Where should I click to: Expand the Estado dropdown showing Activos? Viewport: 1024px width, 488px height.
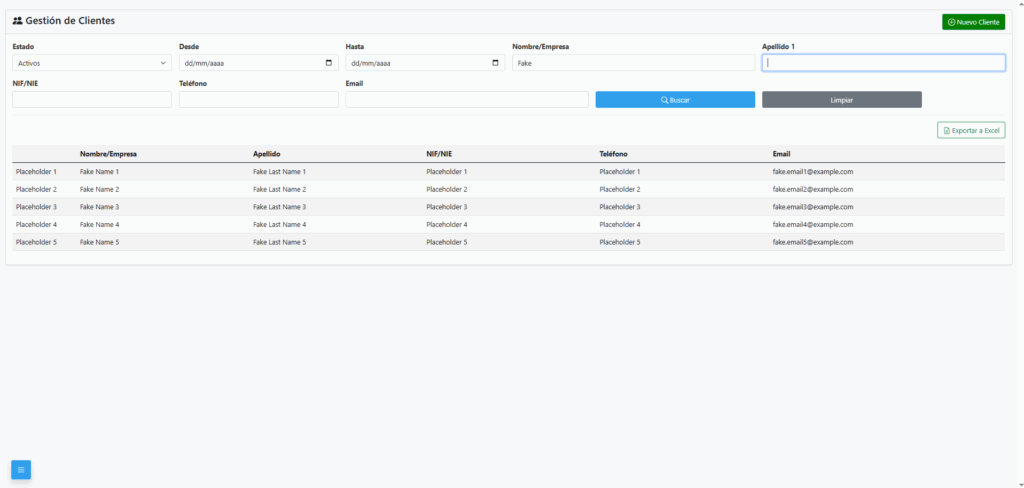(92, 63)
